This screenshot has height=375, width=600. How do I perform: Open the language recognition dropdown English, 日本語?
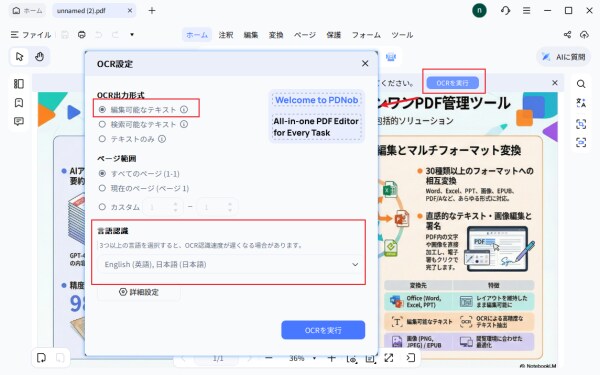click(x=230, y=264)
